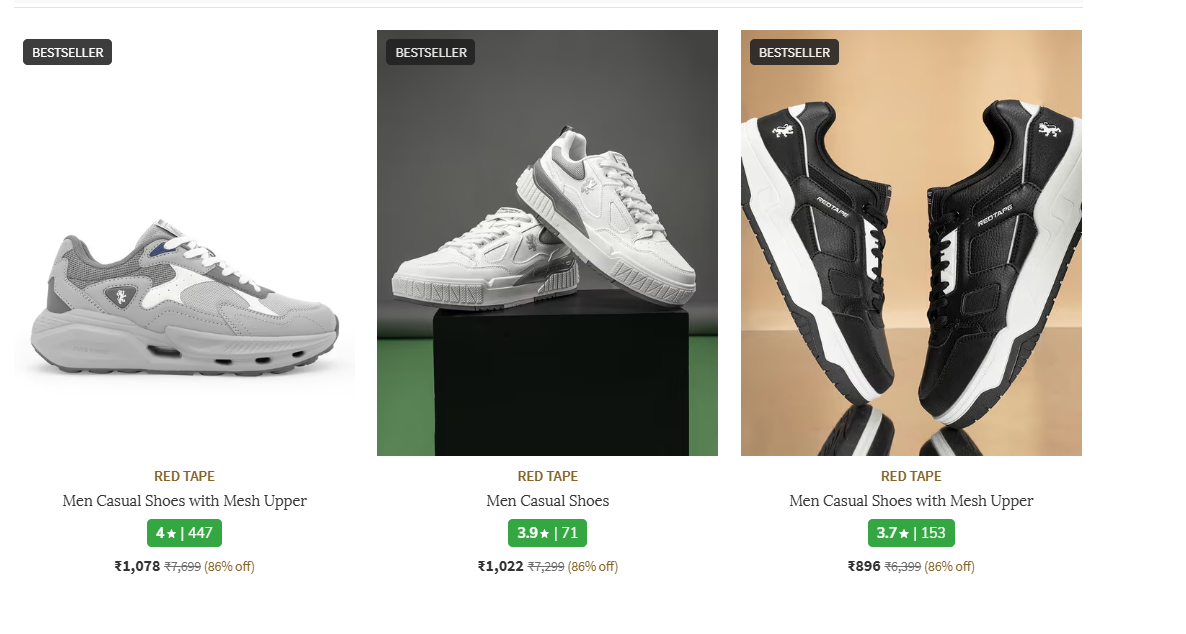Click the ₹1,078 price
Screen dimensions: 1186x634
click(x=137, y=566)
